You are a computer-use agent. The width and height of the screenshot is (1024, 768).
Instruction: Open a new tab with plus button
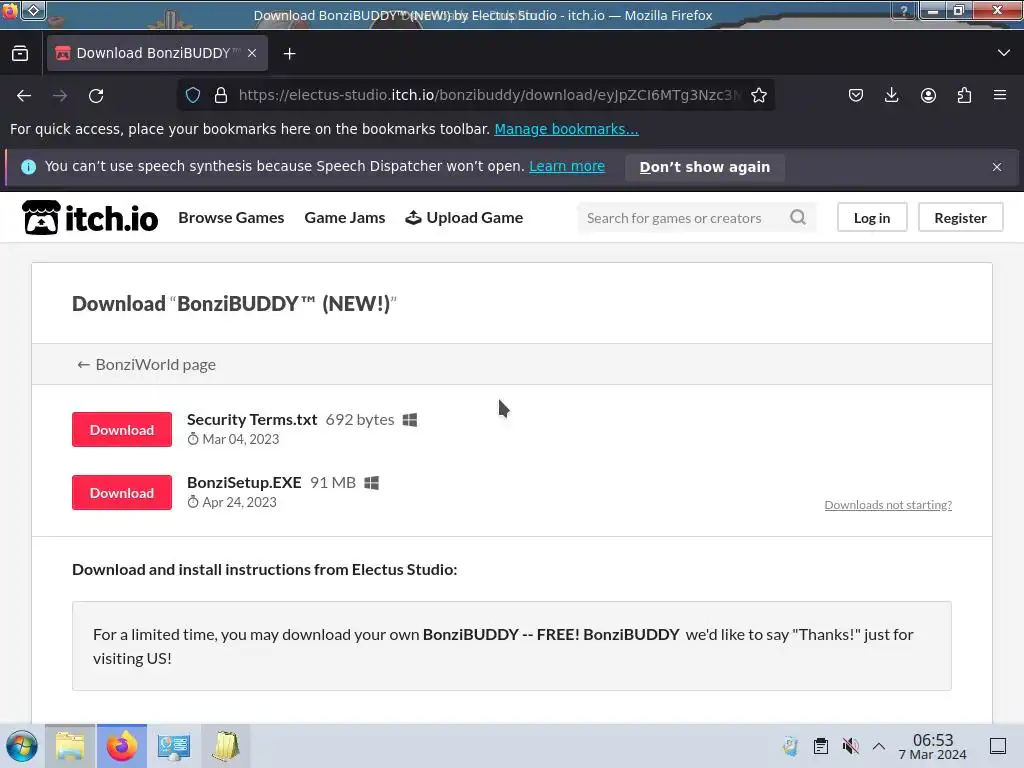click(289, 54)
